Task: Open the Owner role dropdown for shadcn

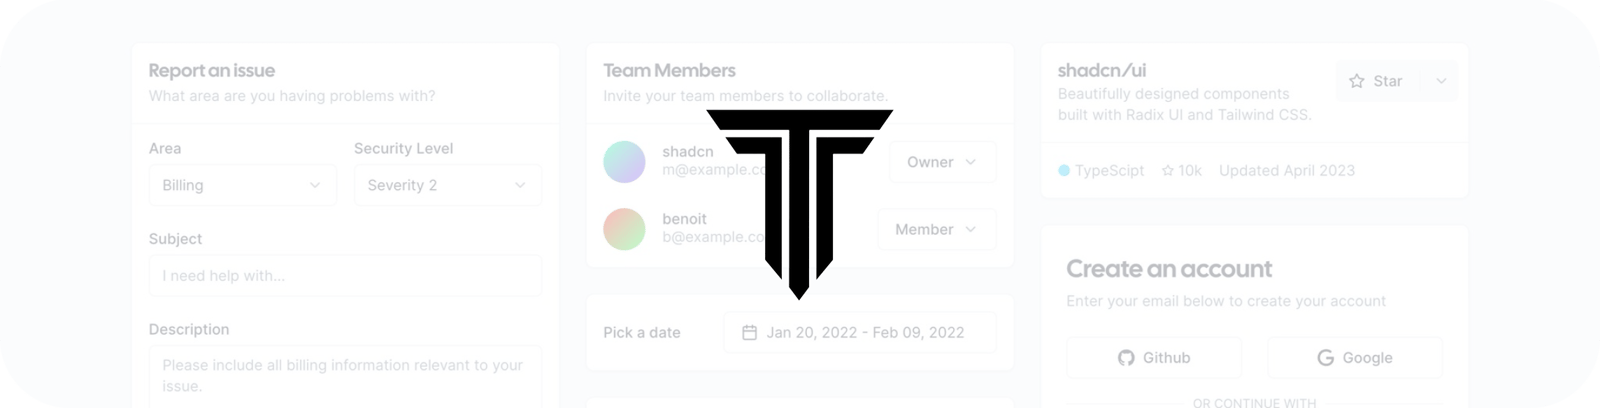Action: [943, 162]
